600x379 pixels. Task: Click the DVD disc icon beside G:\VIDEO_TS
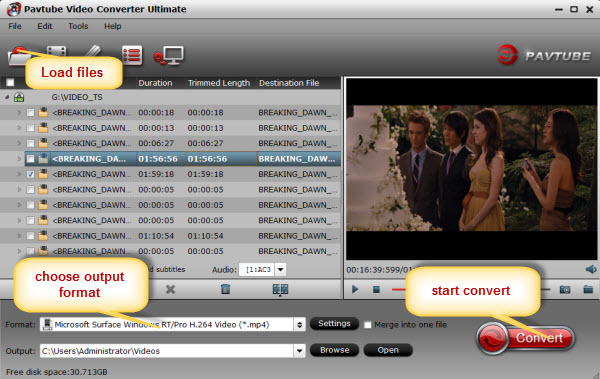pyautogui.click(x=19, y=97)
